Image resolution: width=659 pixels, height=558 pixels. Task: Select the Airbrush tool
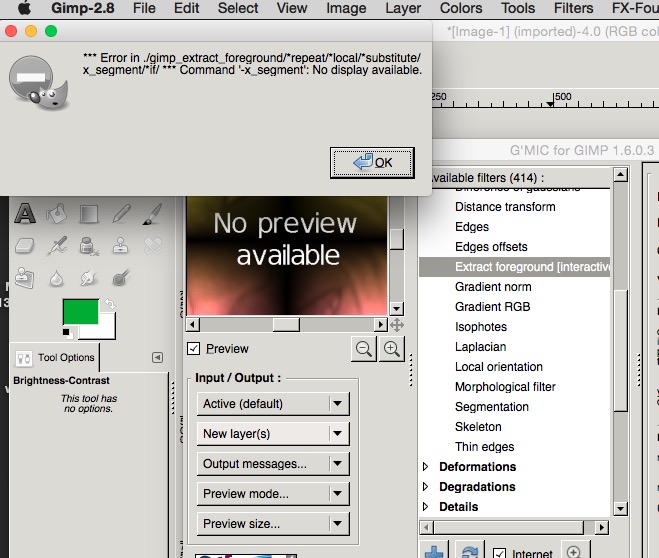[x=57, y=246]
